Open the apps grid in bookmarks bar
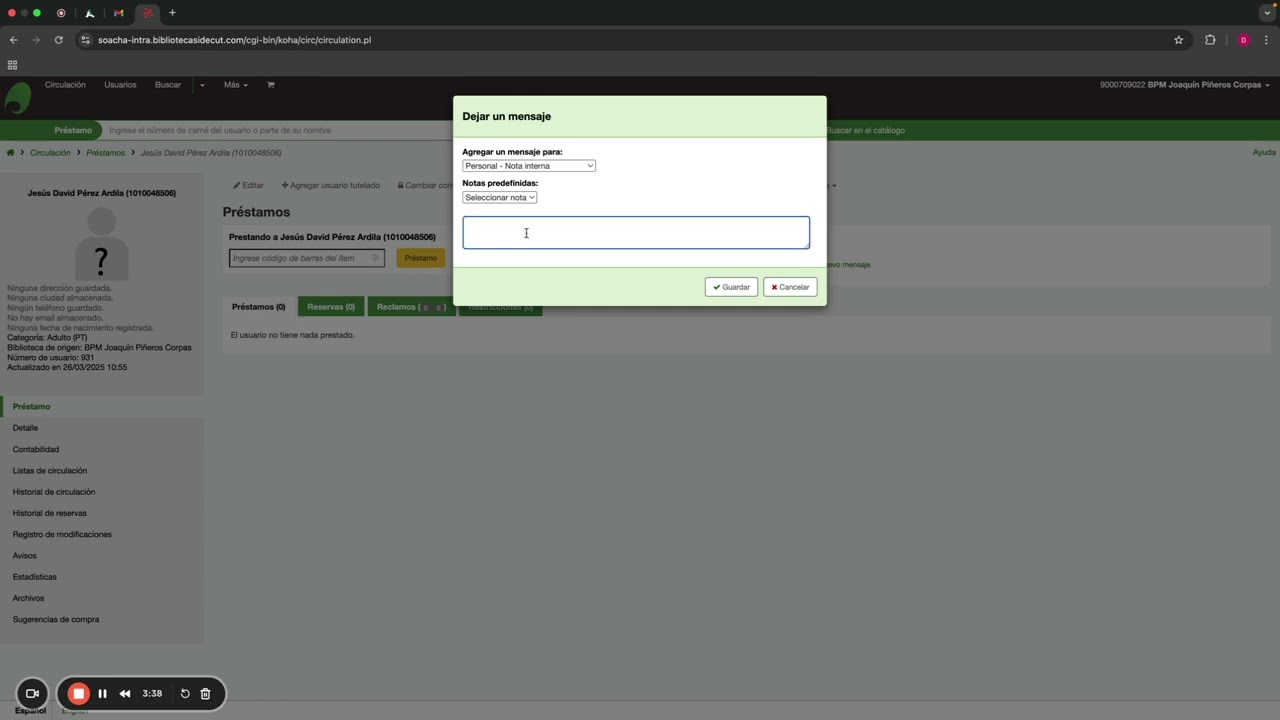The image size is (1280, 720). point(12,65)
